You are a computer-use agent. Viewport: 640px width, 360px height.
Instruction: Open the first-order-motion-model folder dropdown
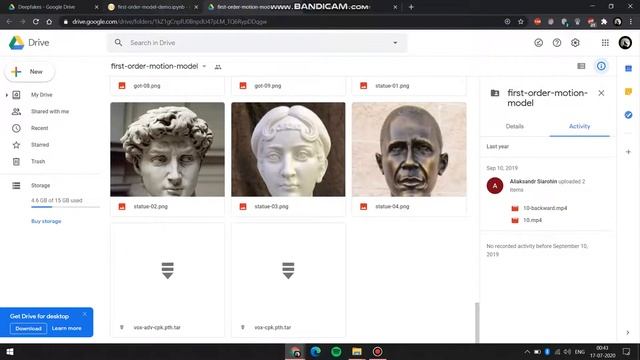tap(204, 66)
